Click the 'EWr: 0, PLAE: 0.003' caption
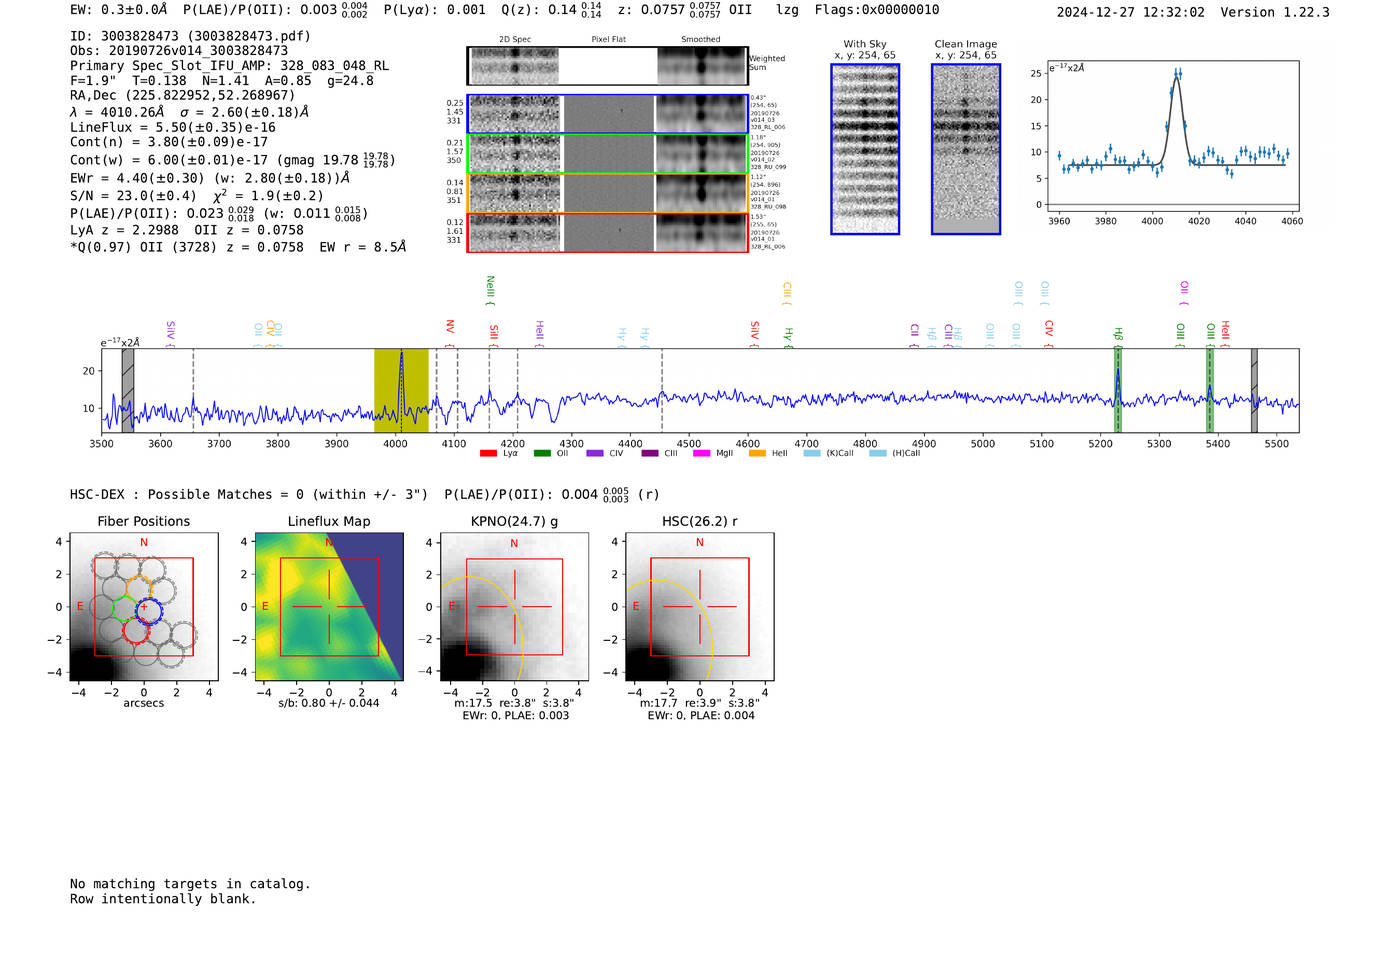The width and height of the screenshot is (1400, 953). [x=515, y=716]
